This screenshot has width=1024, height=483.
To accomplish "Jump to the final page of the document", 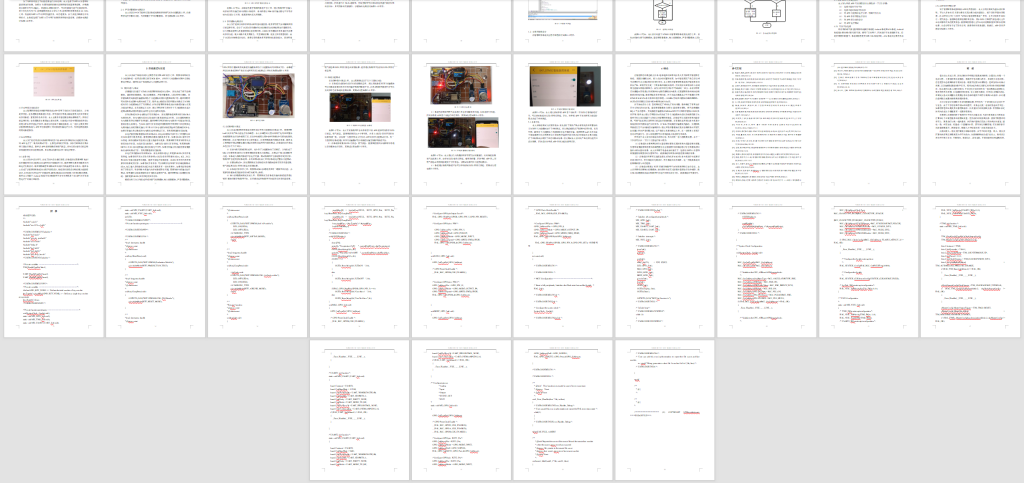I will coord(664,410).
